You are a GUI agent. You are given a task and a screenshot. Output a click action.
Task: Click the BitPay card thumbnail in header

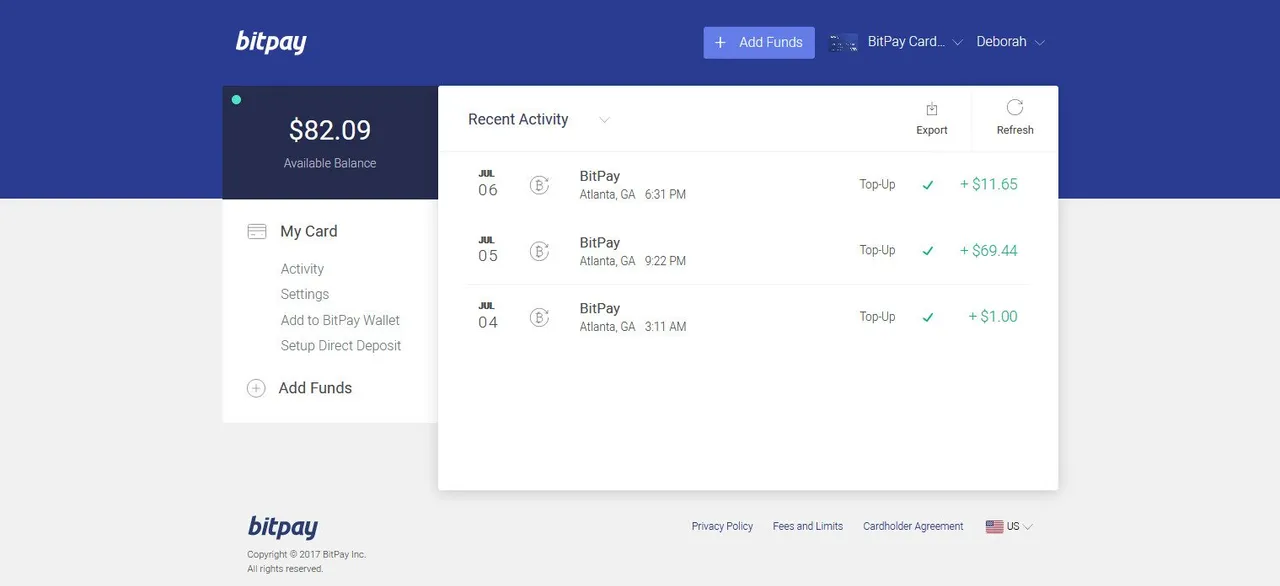844,42
